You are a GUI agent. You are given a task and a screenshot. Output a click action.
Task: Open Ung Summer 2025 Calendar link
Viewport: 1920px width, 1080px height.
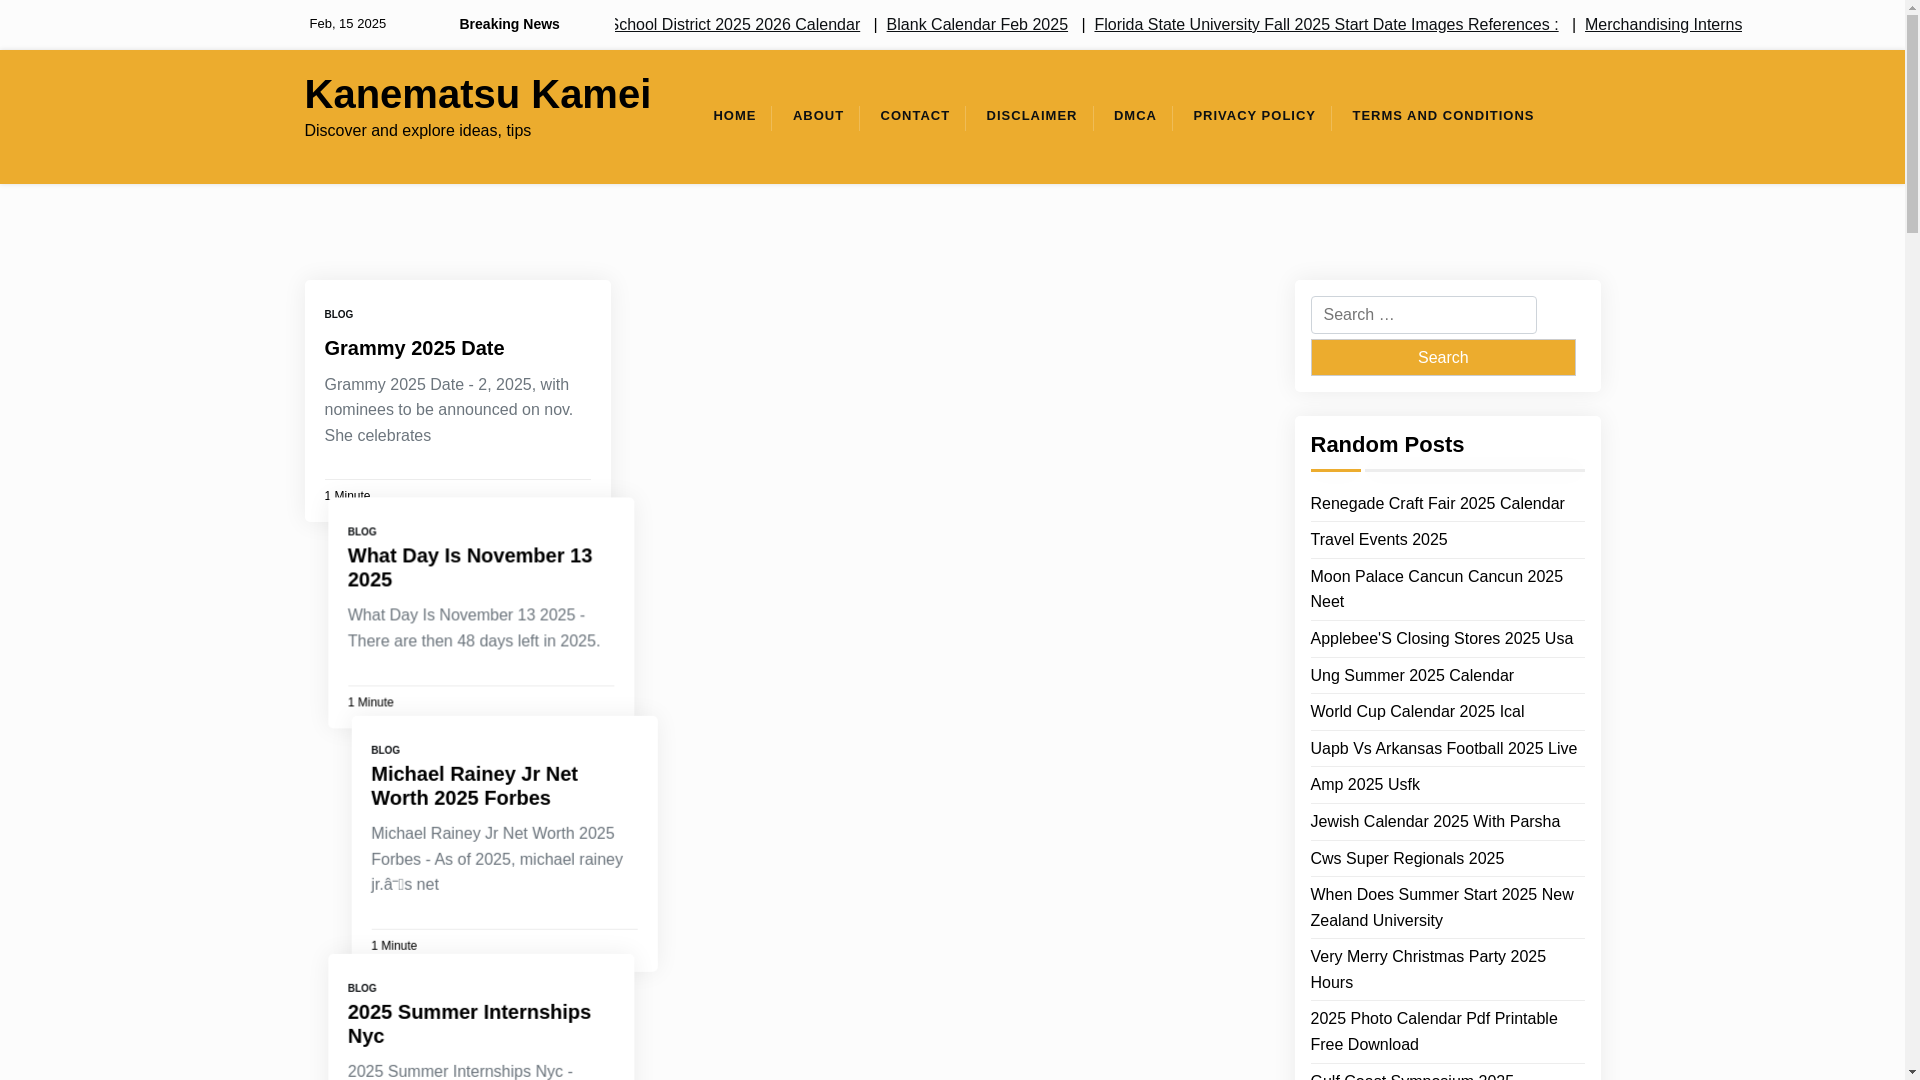[1411, 675]
